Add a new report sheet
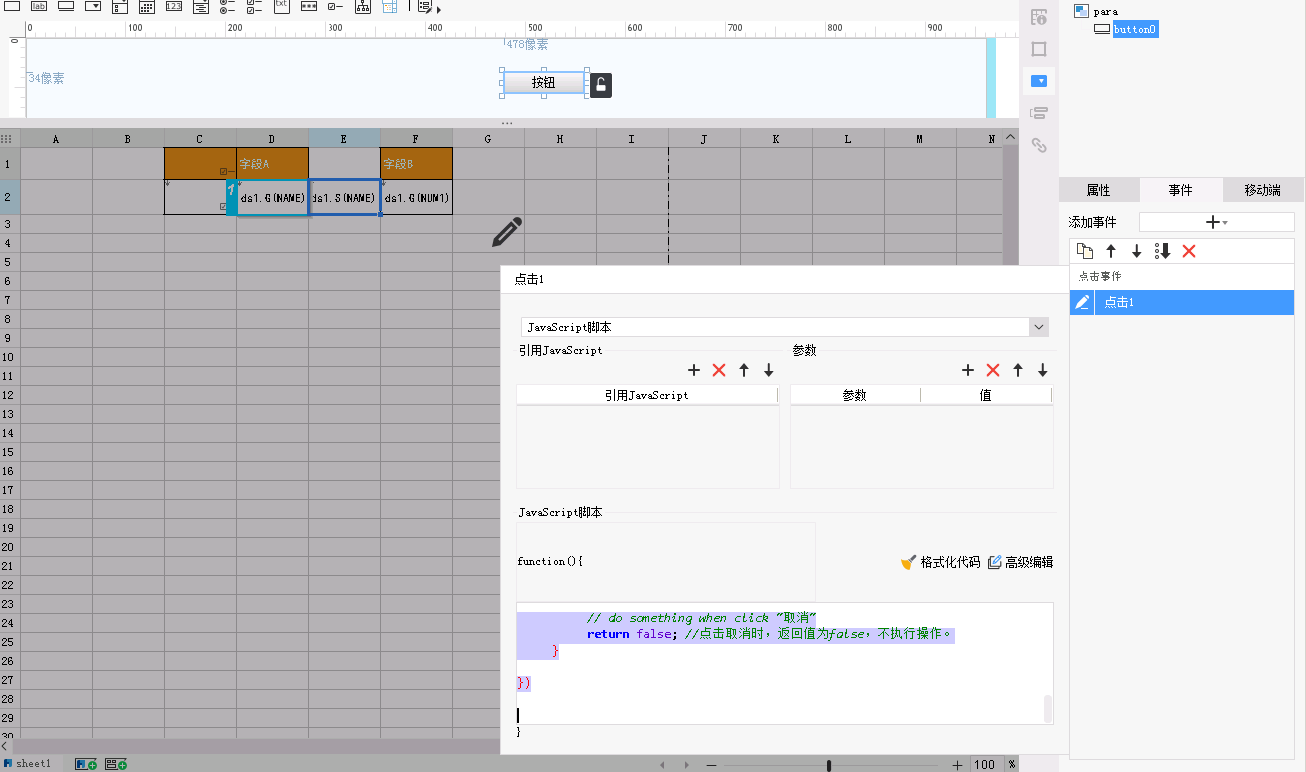This screenshot has width=1306, height=772. (x=86, y=764)
